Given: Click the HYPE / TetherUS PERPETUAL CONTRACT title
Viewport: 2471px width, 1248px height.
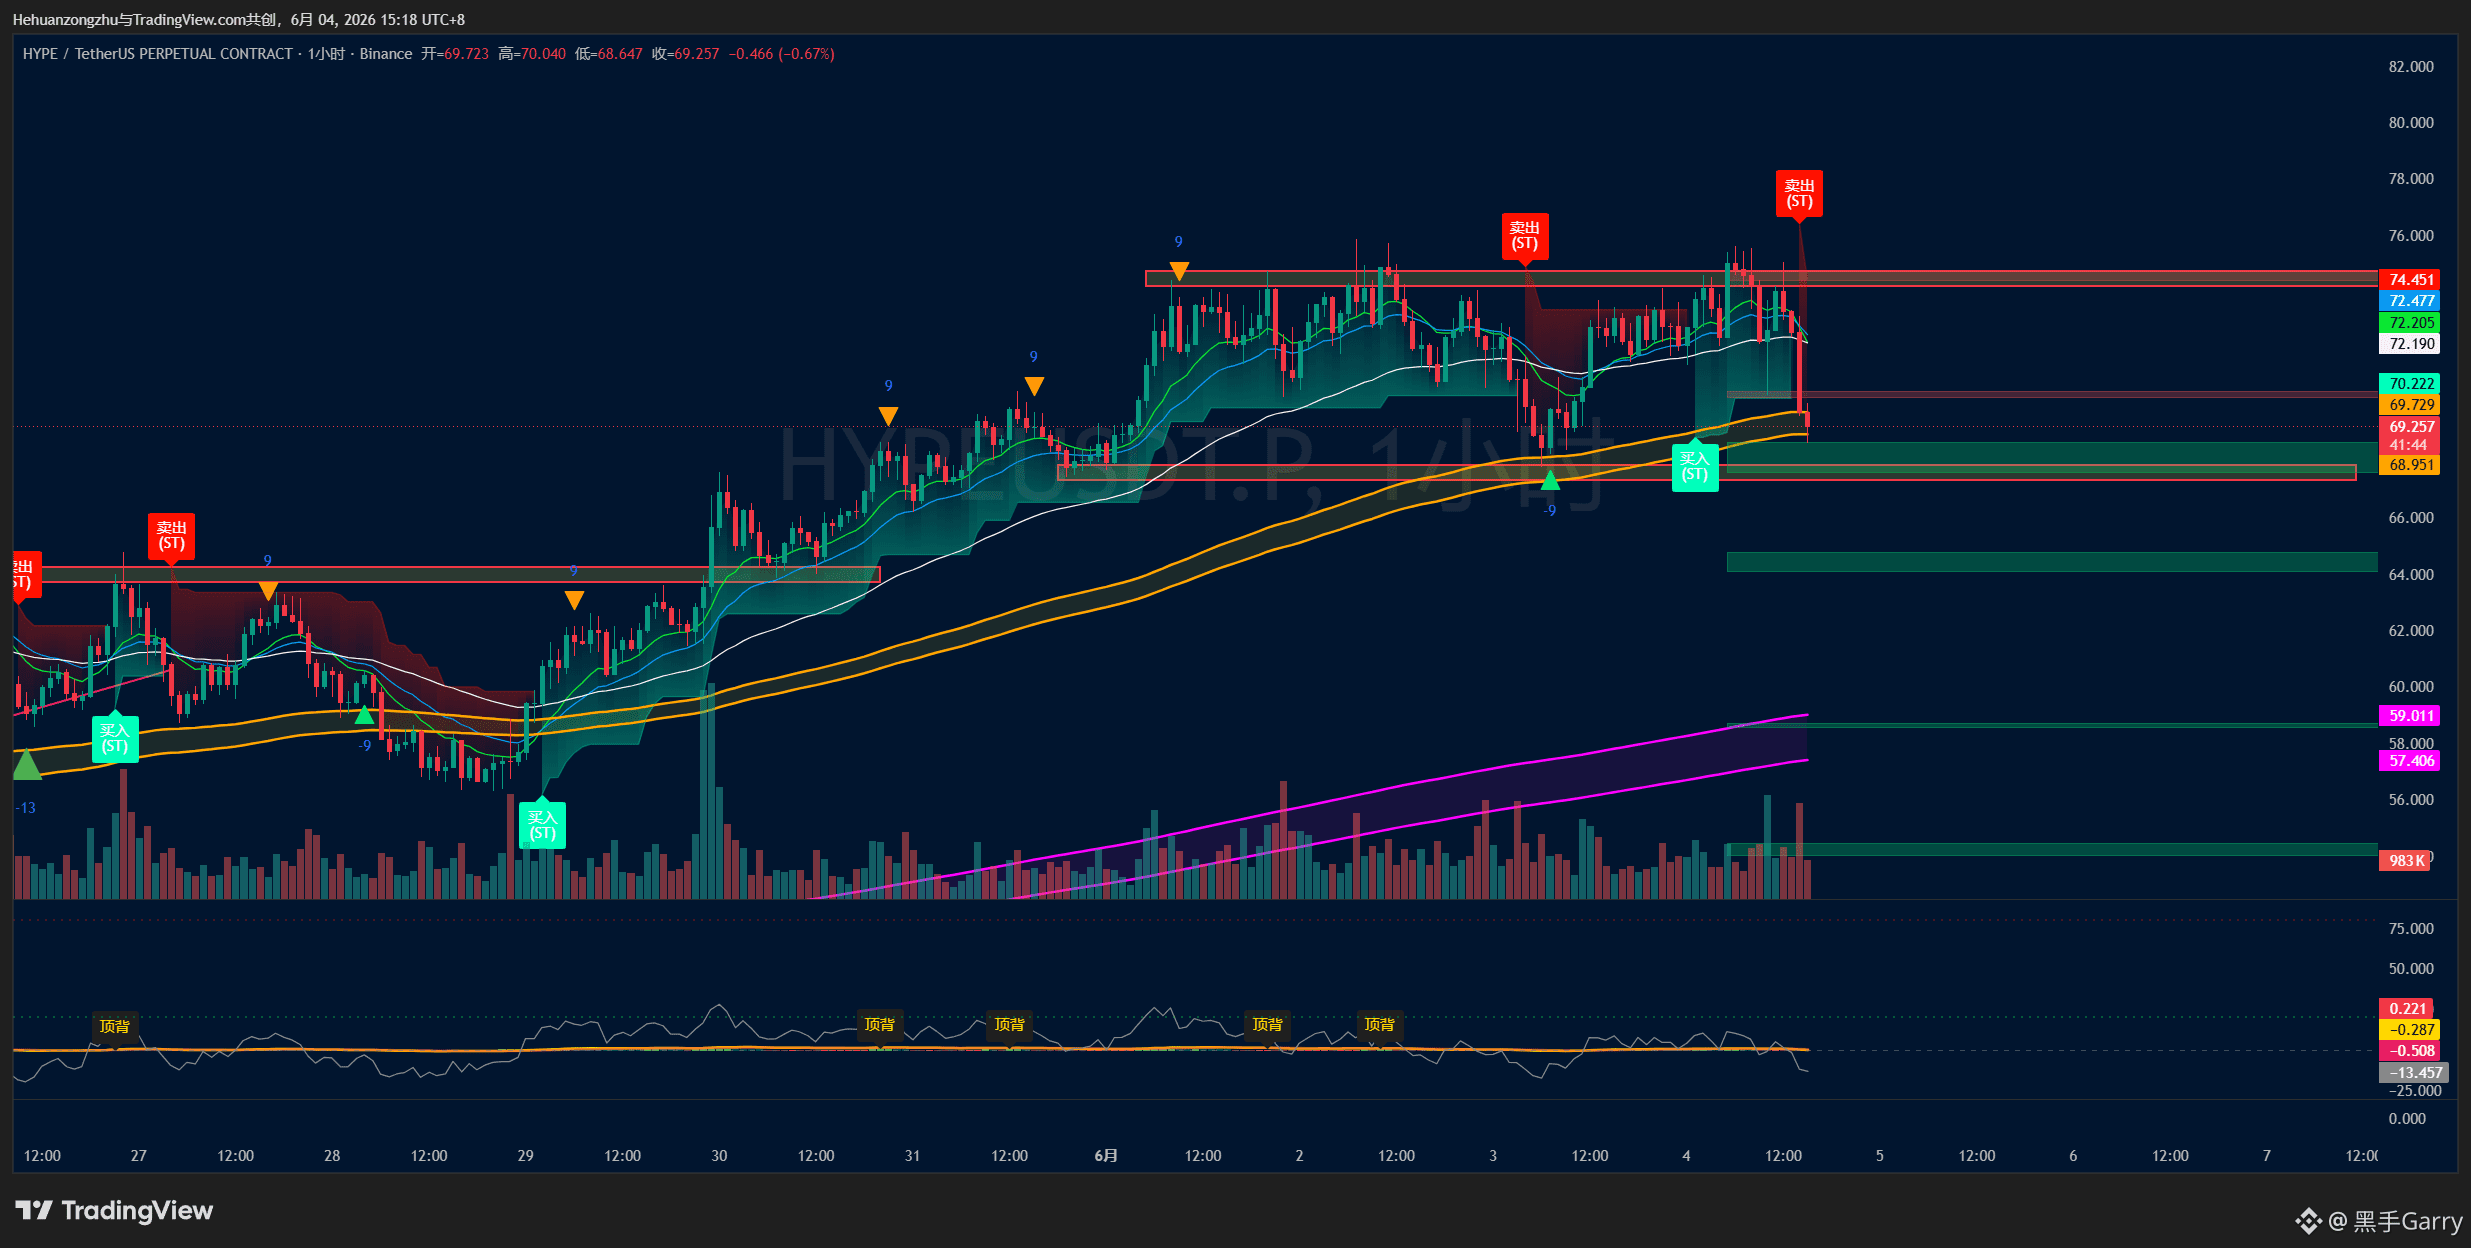Looking at the screenshot, I should (158, 54).
